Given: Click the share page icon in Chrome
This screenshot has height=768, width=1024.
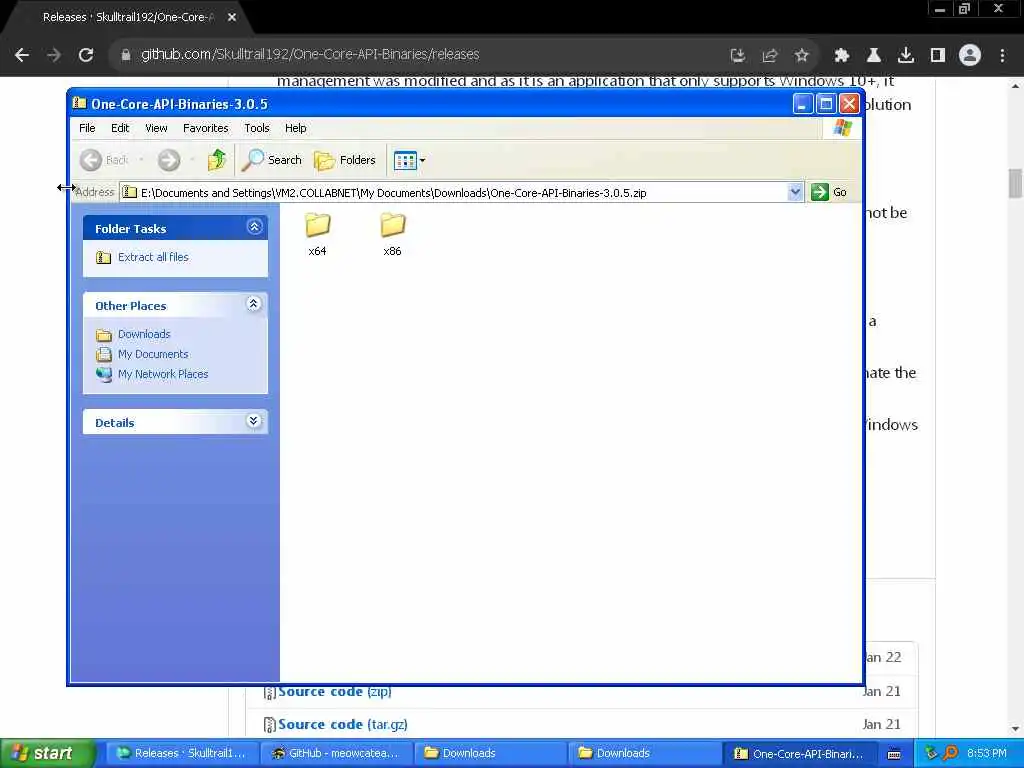Looking at the screenshot, I should (x=769, y=56).
